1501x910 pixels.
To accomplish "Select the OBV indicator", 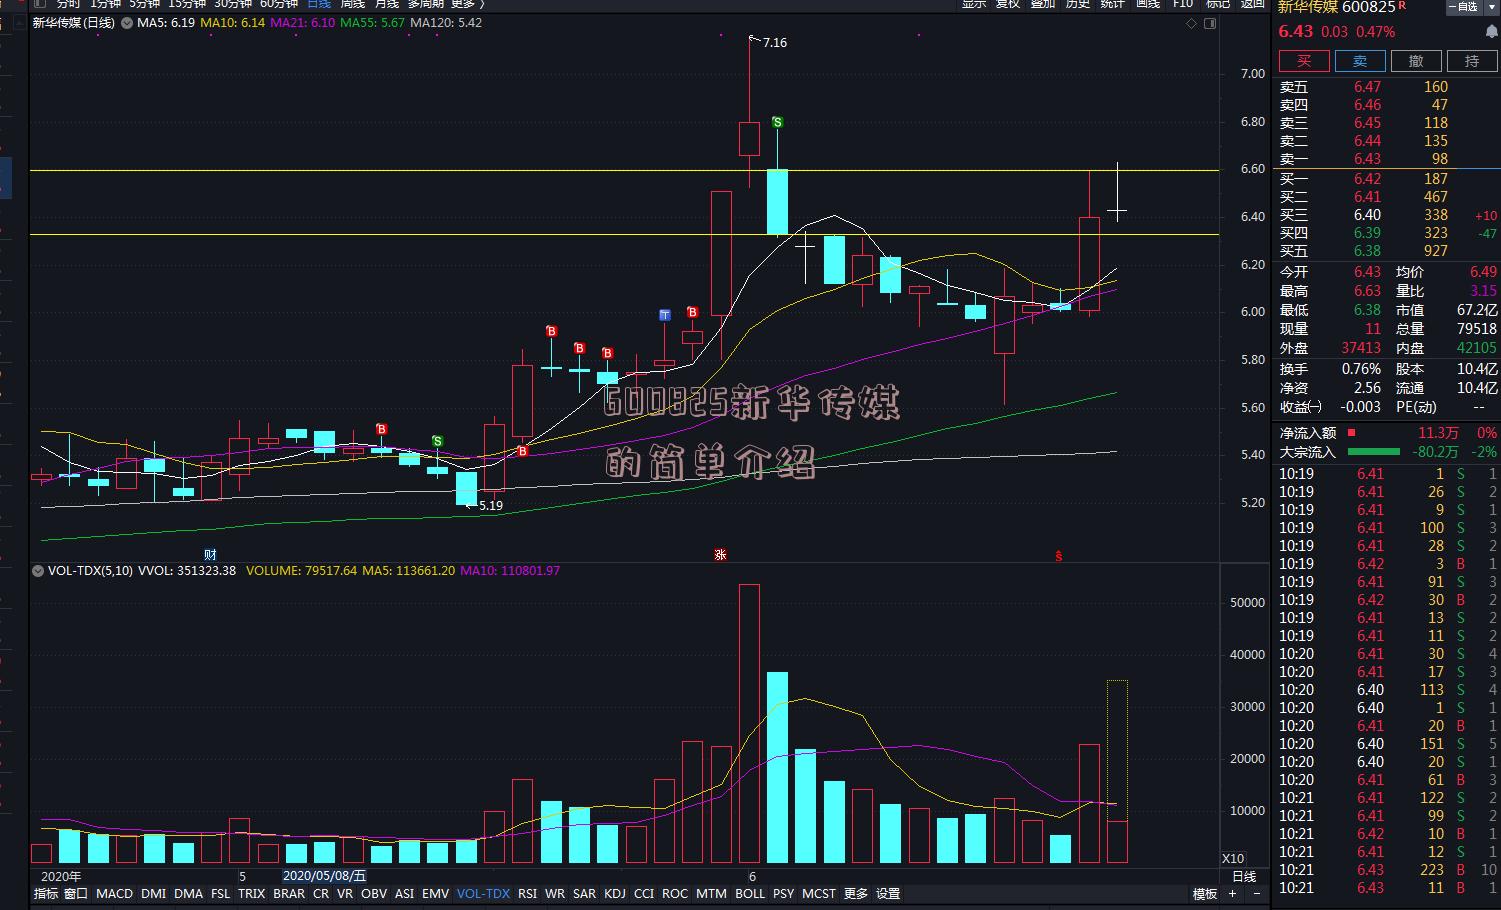I will point(374,894).
